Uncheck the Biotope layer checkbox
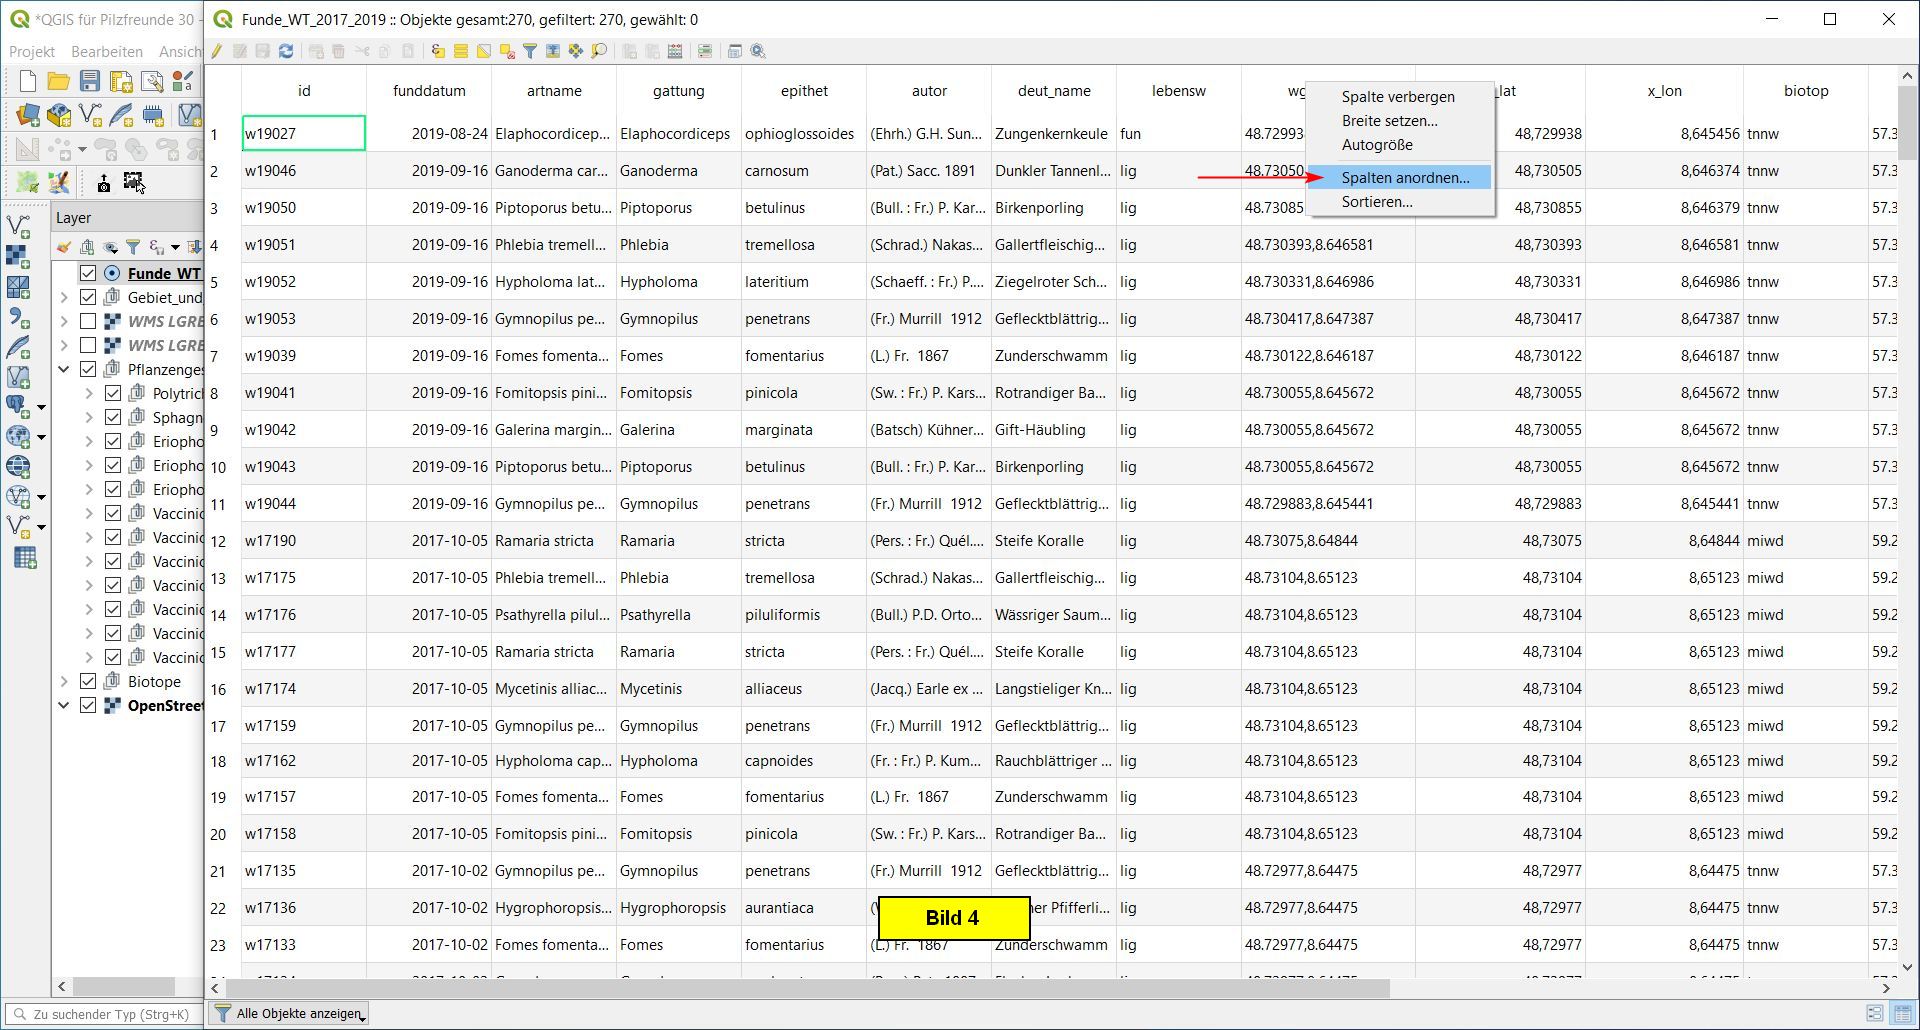 tap(88, 682)
